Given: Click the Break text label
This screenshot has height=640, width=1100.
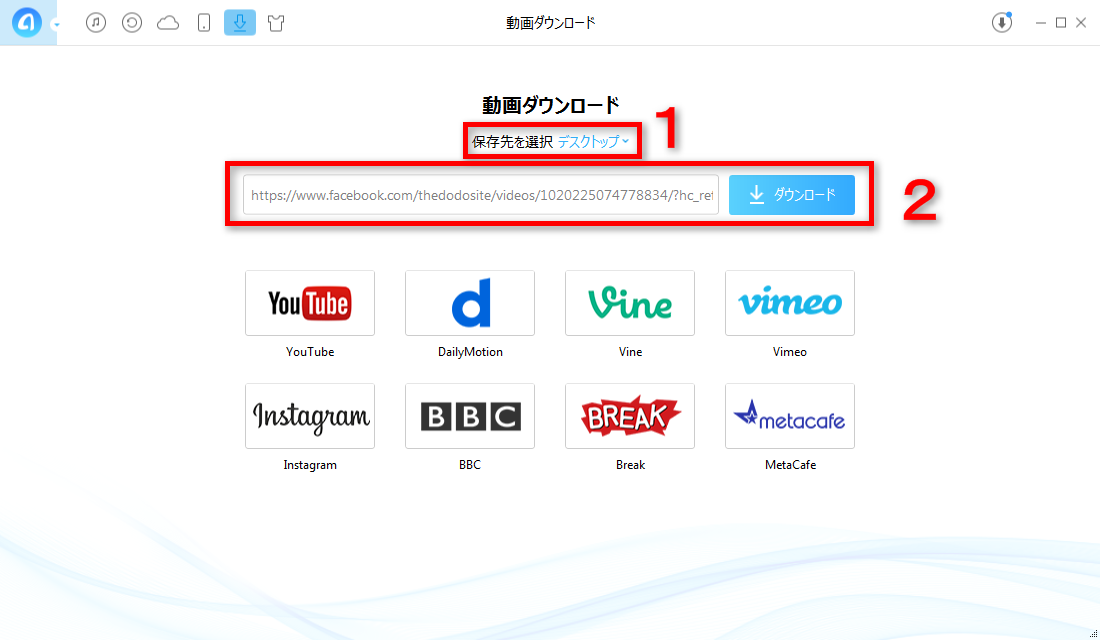Looking at the screenshot, I should [630, 465].
